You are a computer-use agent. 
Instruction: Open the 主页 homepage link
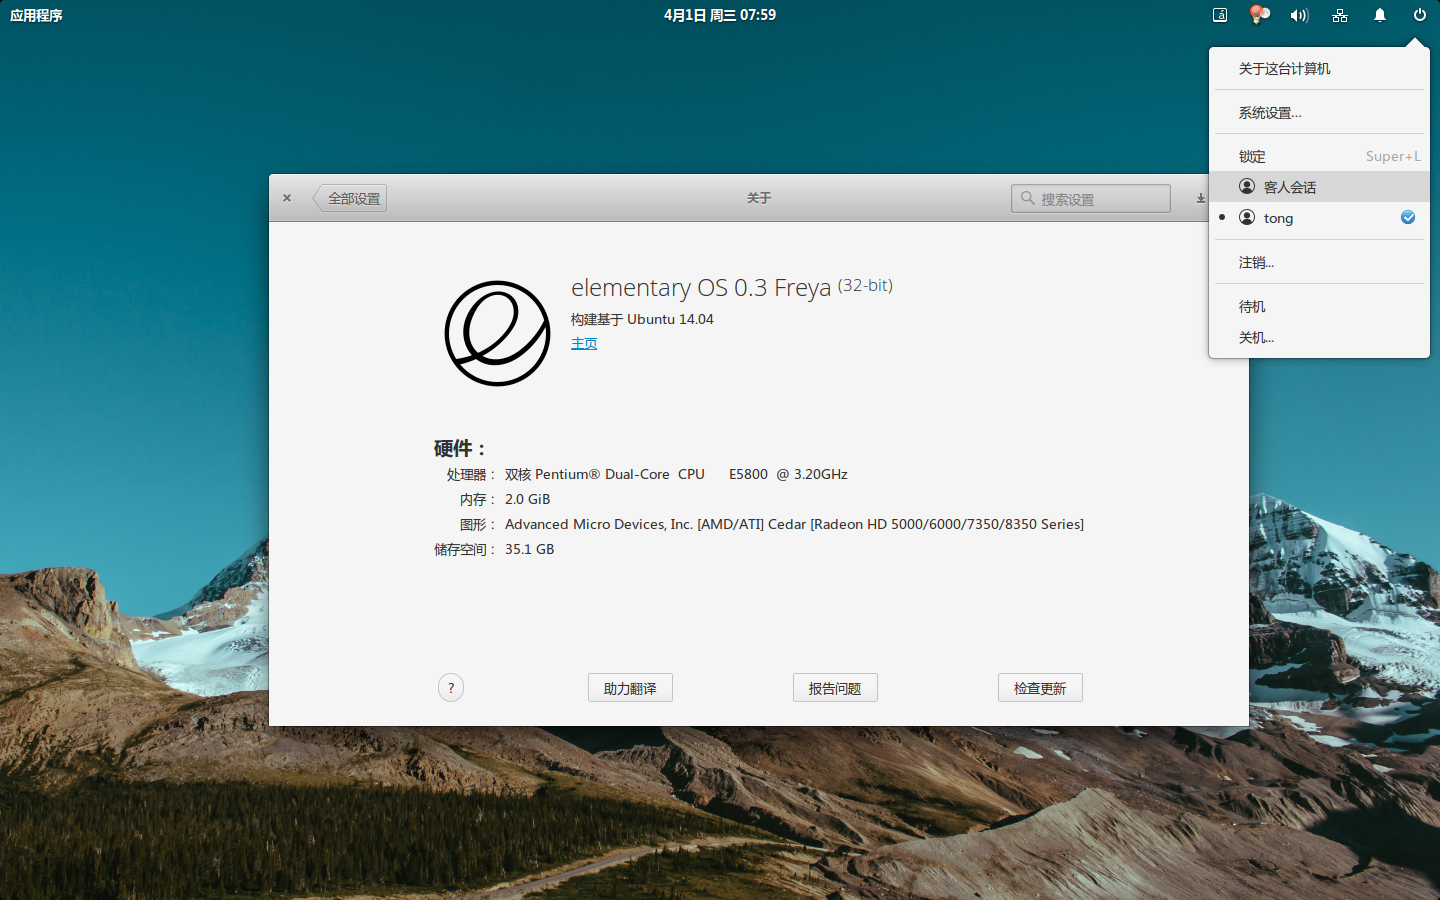pyautogui.click(x=584, y=343)
